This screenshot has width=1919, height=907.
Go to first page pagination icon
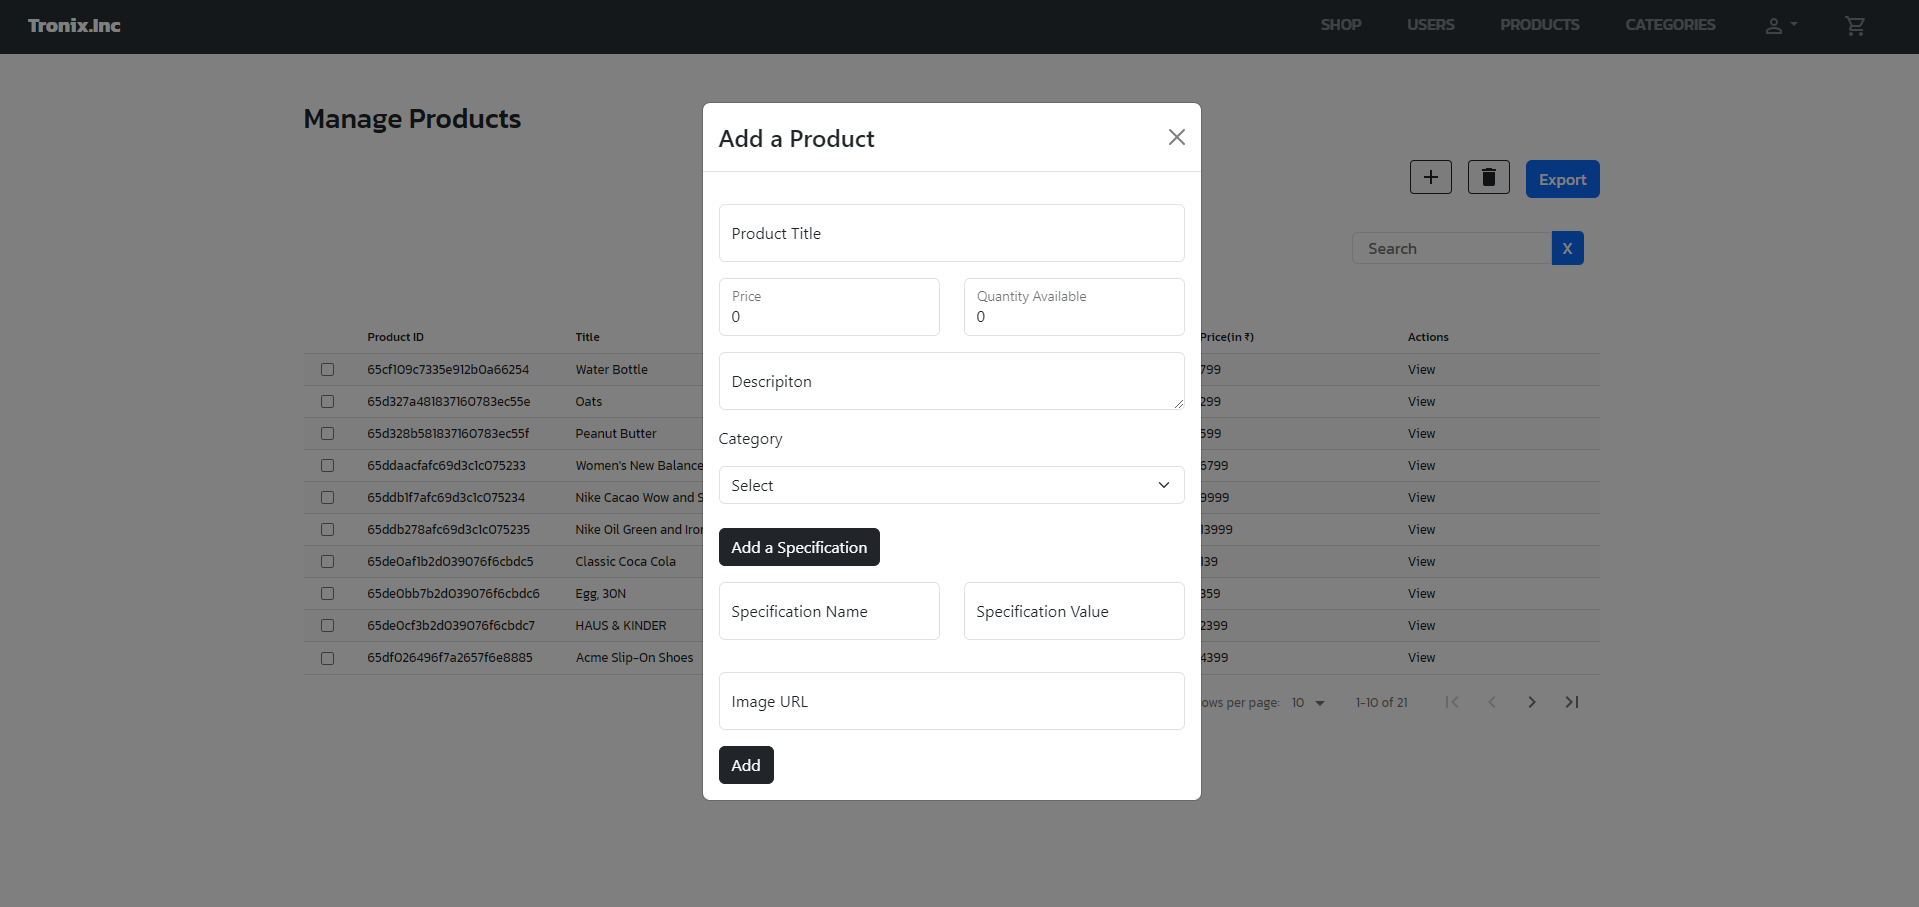1452,702
